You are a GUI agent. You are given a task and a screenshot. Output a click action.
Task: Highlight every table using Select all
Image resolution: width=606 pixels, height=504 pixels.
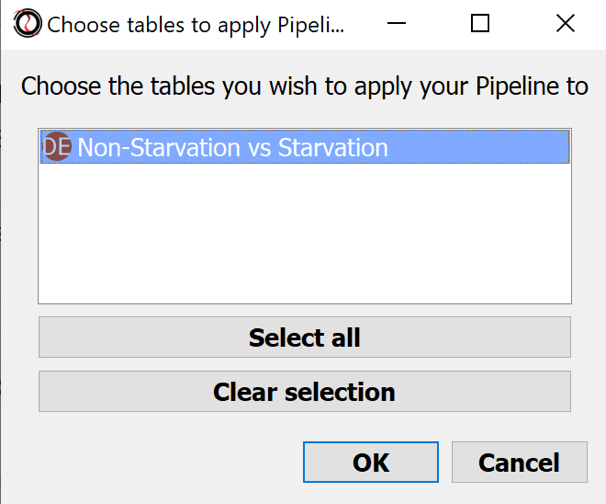coord(304,337)
